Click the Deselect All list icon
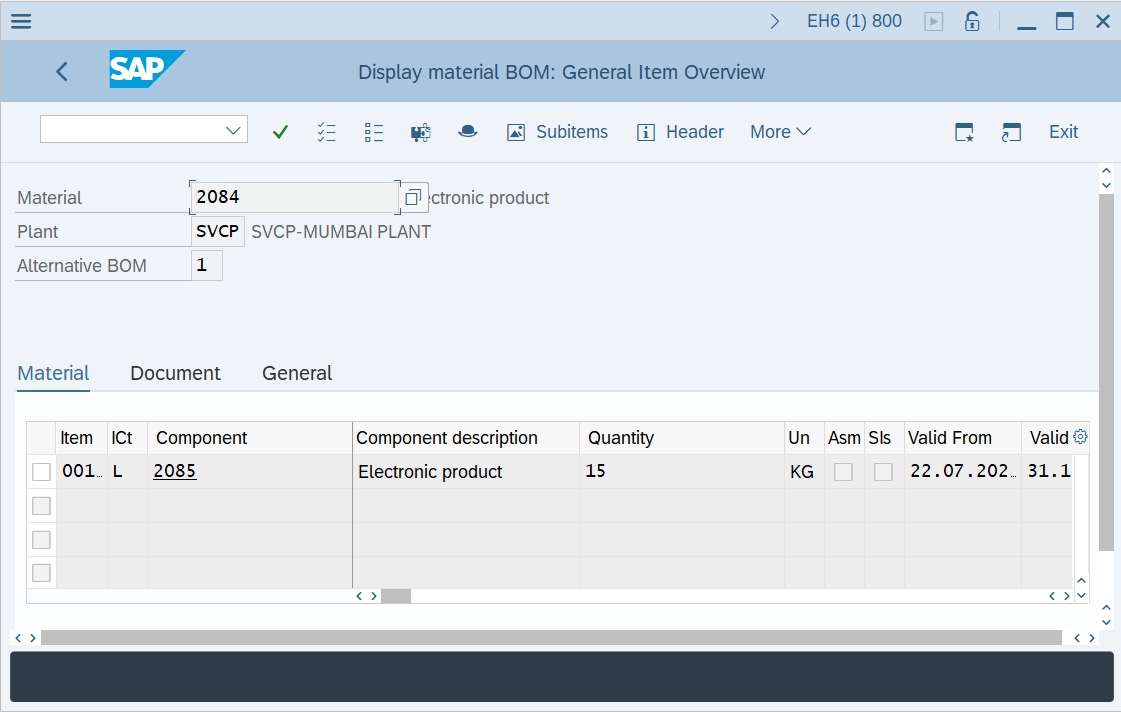 click(374, 132)
